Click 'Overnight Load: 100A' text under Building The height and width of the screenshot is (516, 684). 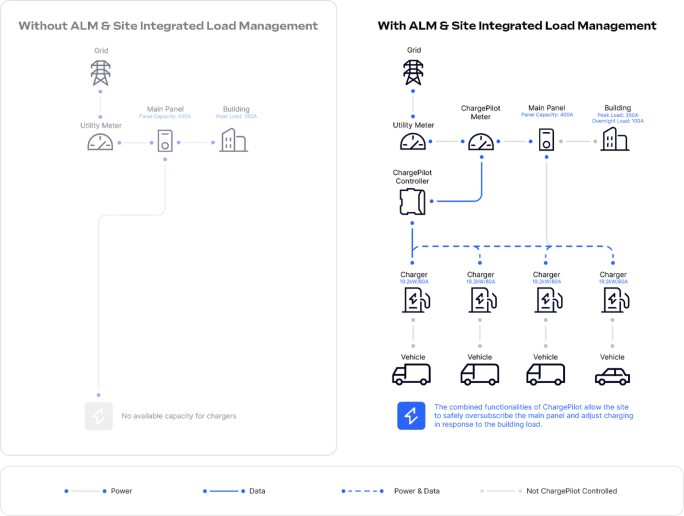pos(618,121)
